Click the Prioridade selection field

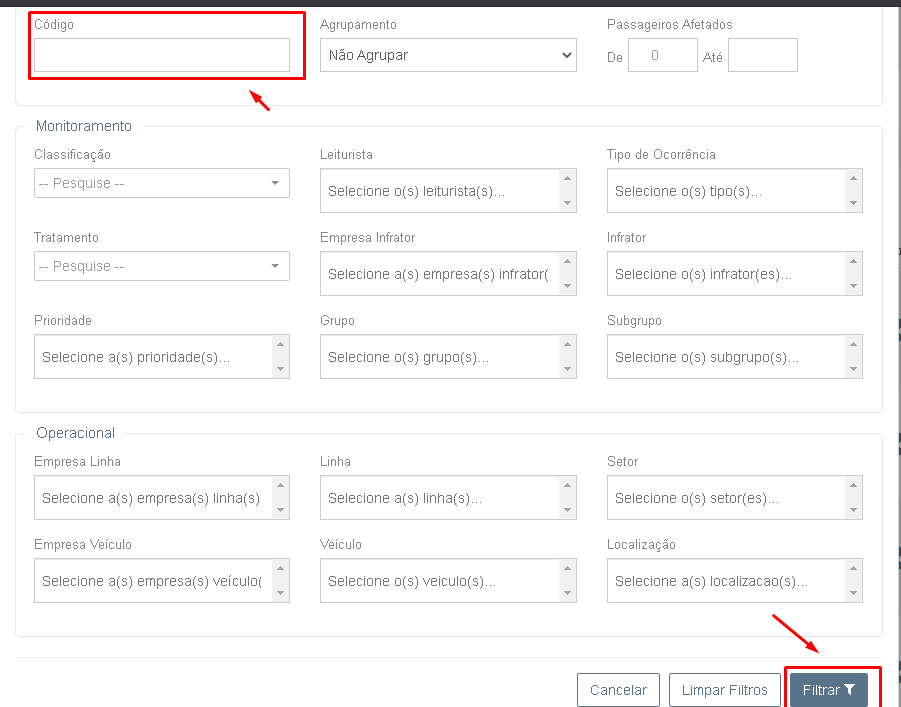pos(153,357)
